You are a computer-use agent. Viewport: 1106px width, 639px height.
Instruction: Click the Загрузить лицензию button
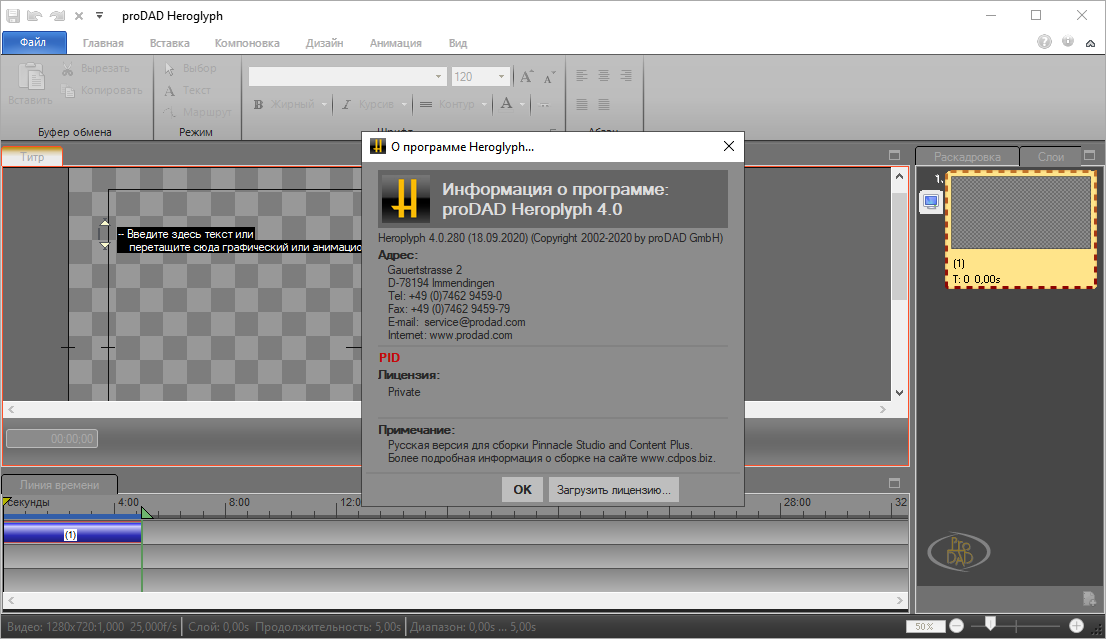(x=614, y=489)
